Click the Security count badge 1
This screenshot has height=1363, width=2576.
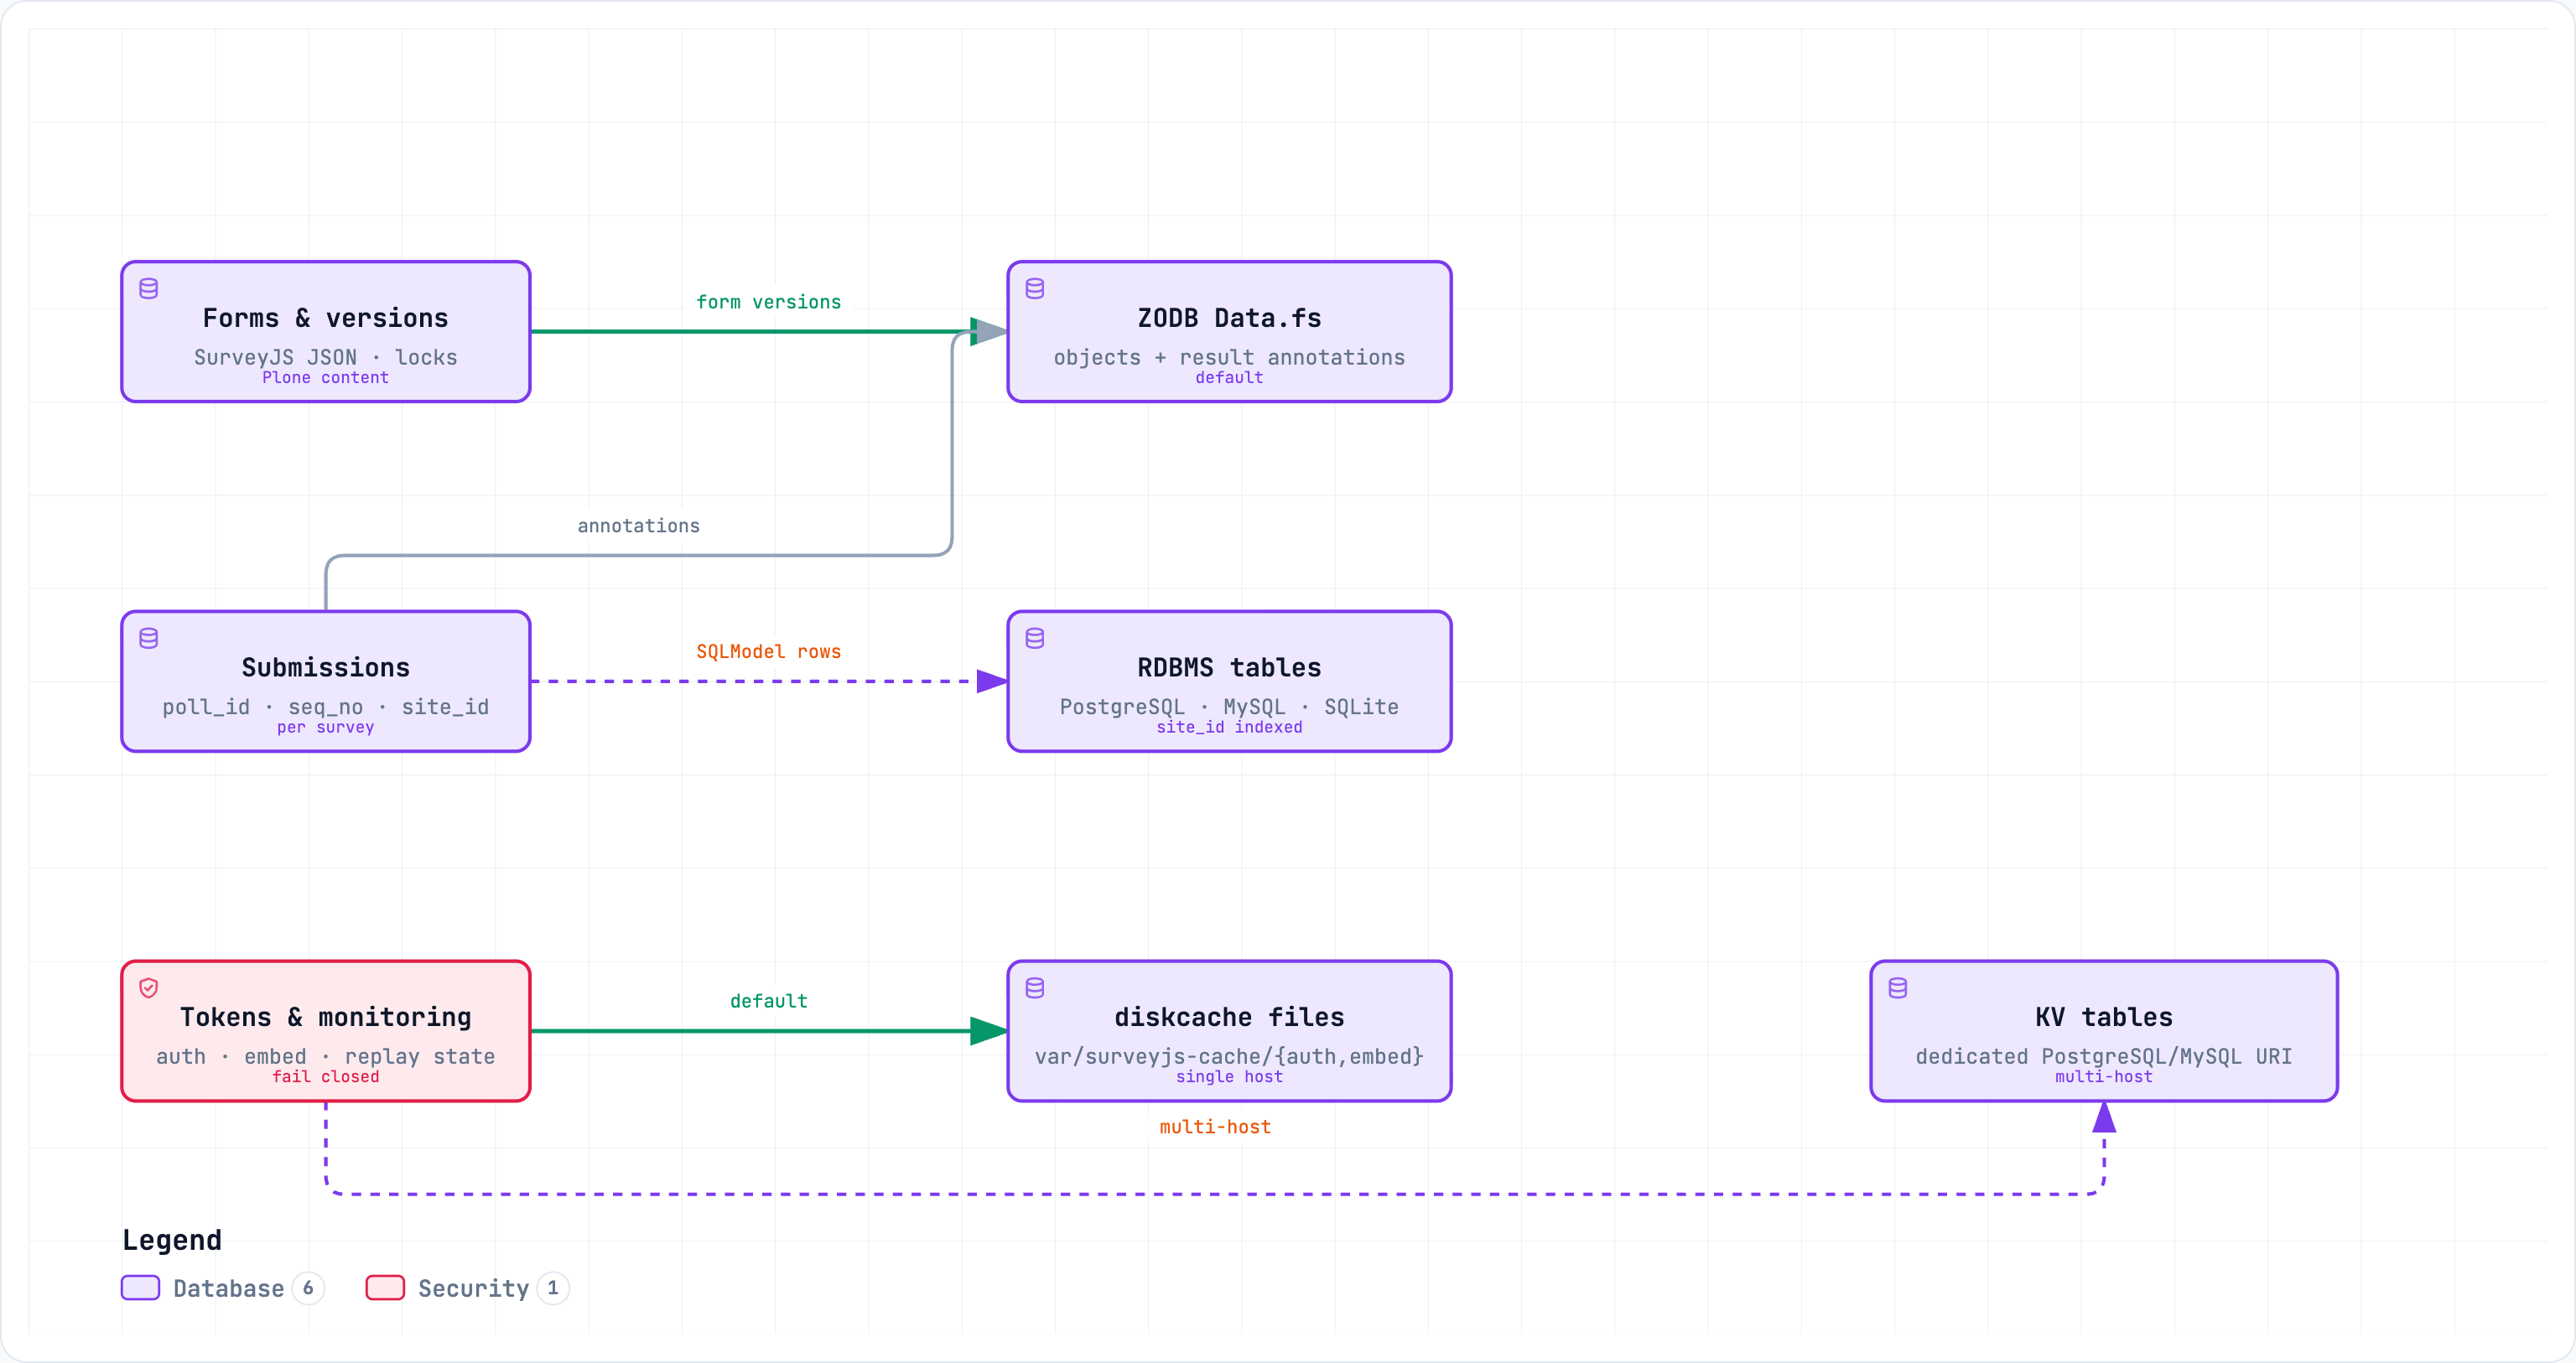point(553,1288)
